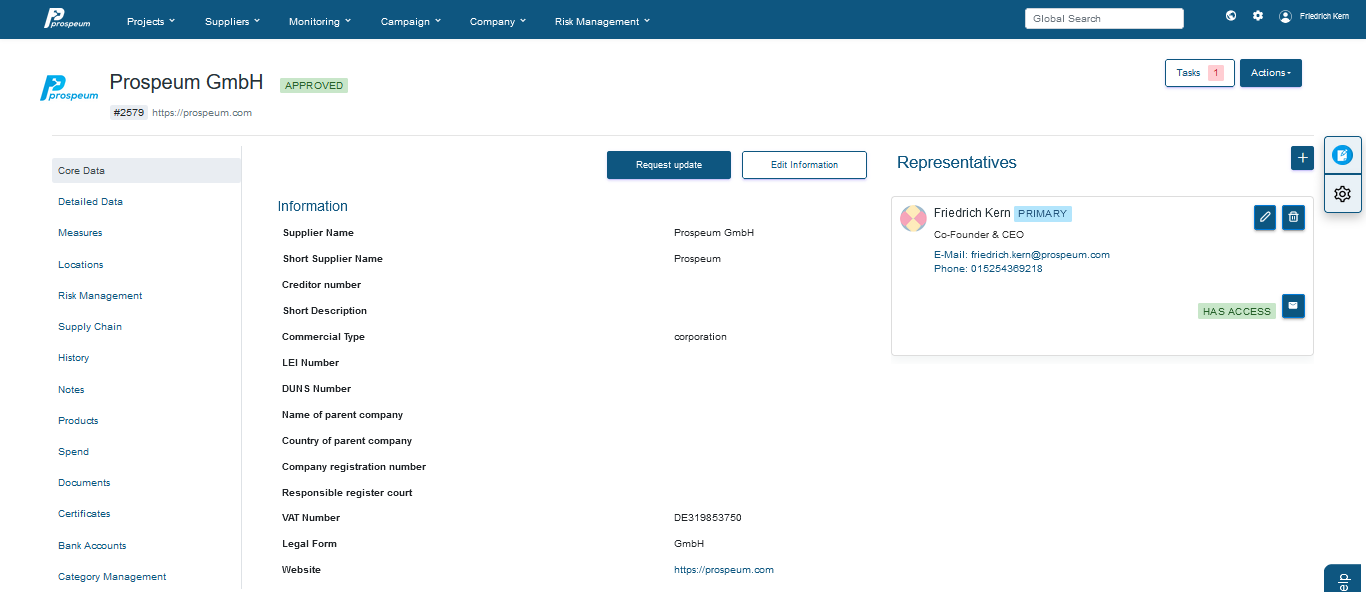1366x592 pixels.
Task: Click the Commercial Type value "corporation"
Action: [700, 337]
